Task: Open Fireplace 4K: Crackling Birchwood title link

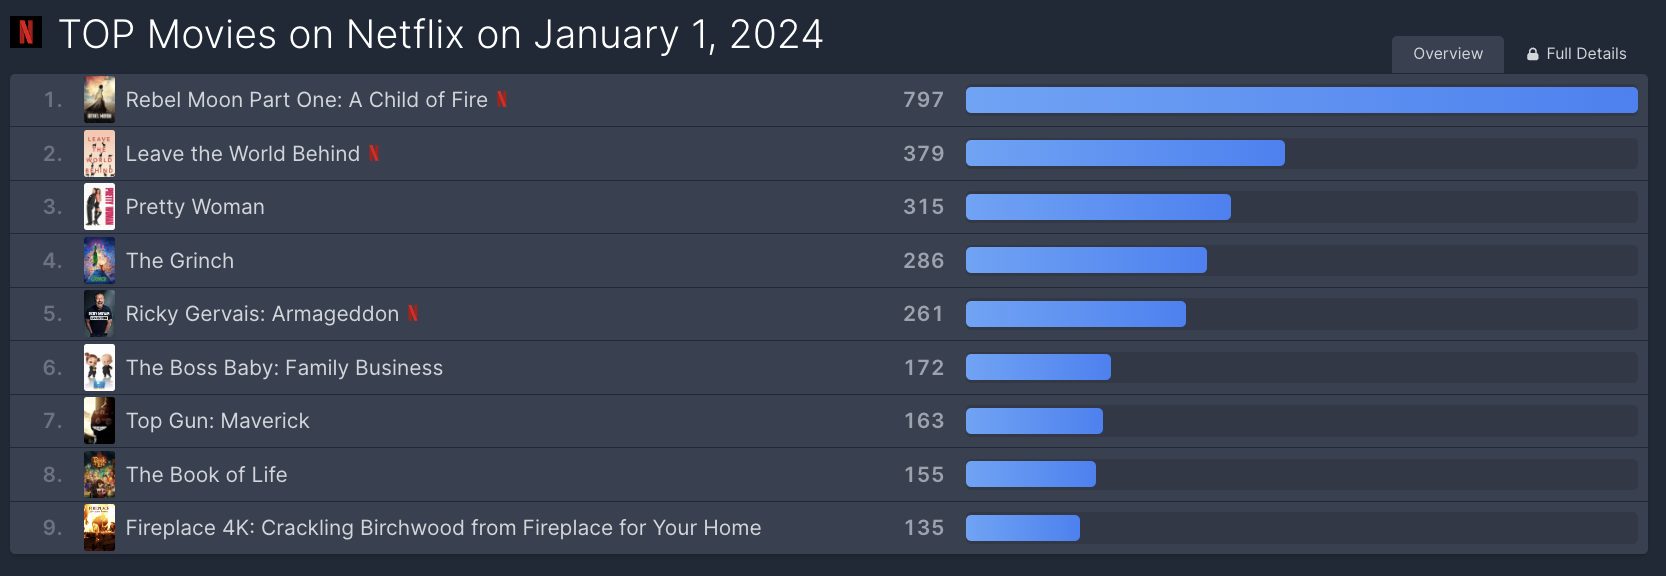Action: (x=443, y=528)
